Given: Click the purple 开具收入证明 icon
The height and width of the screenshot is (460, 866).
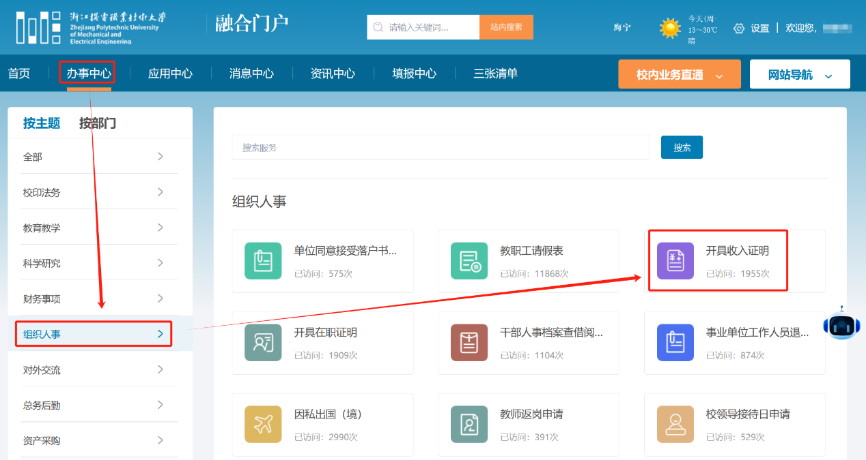Looking at the screenshot, I should [x=675, y=261].
